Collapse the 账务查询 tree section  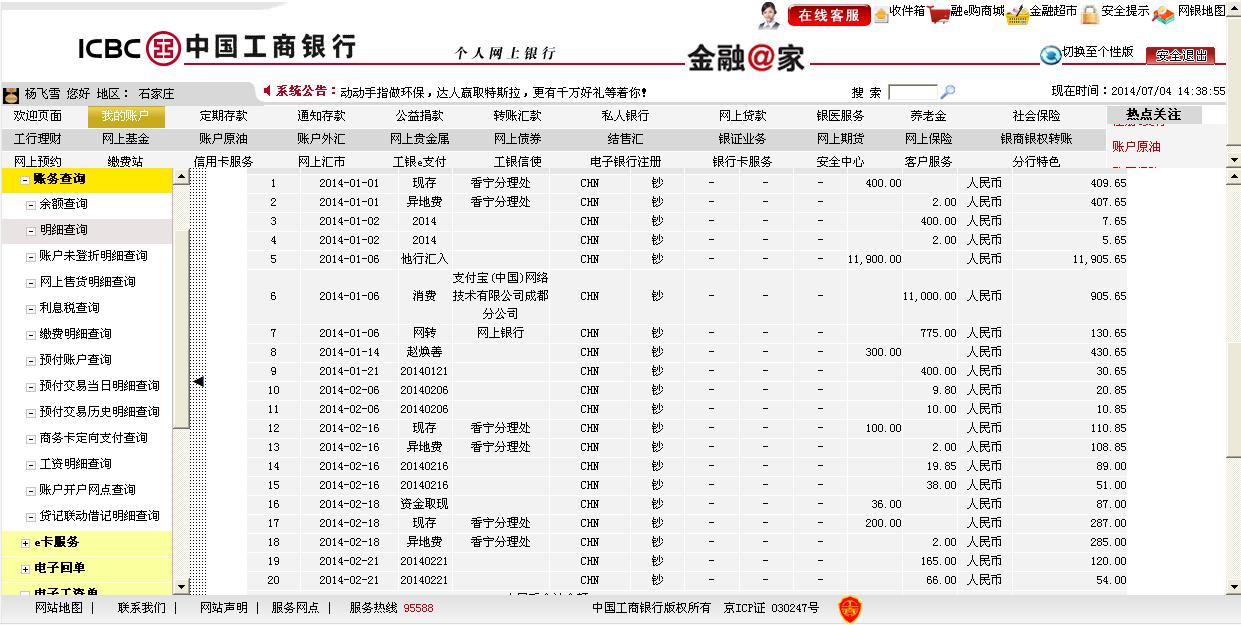pos(24,180)
